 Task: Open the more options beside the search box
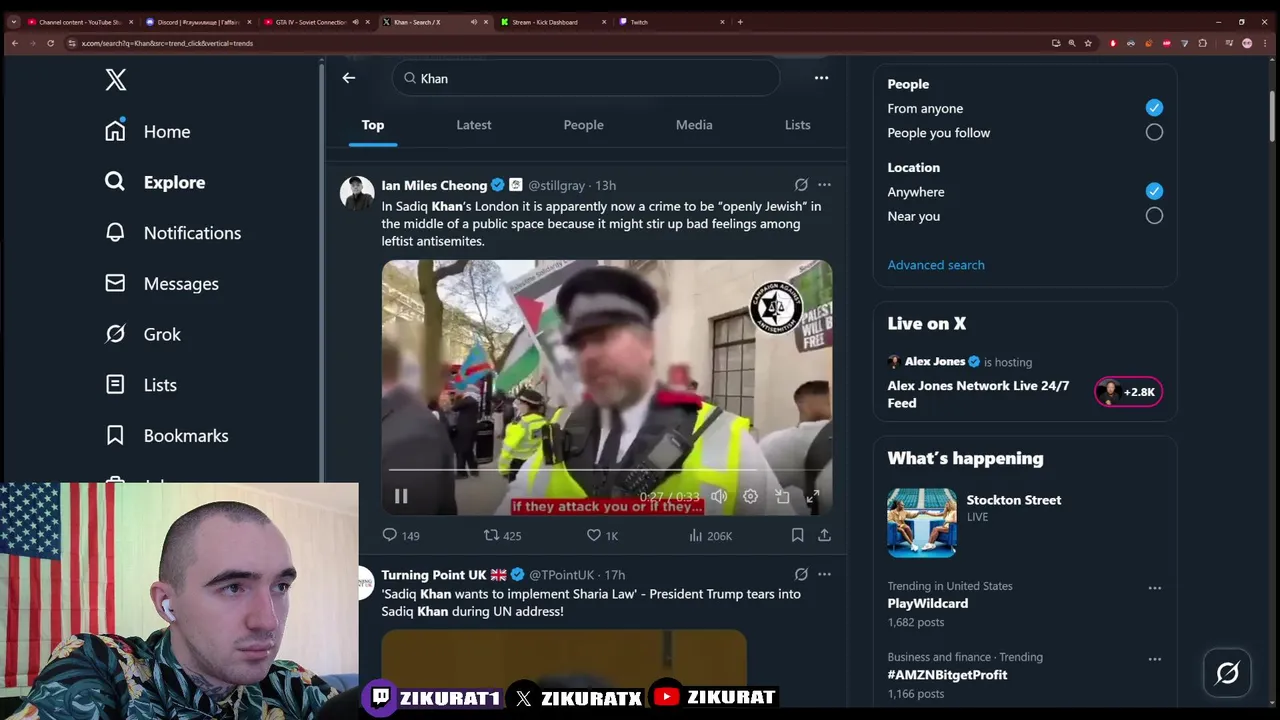point(821,78)
